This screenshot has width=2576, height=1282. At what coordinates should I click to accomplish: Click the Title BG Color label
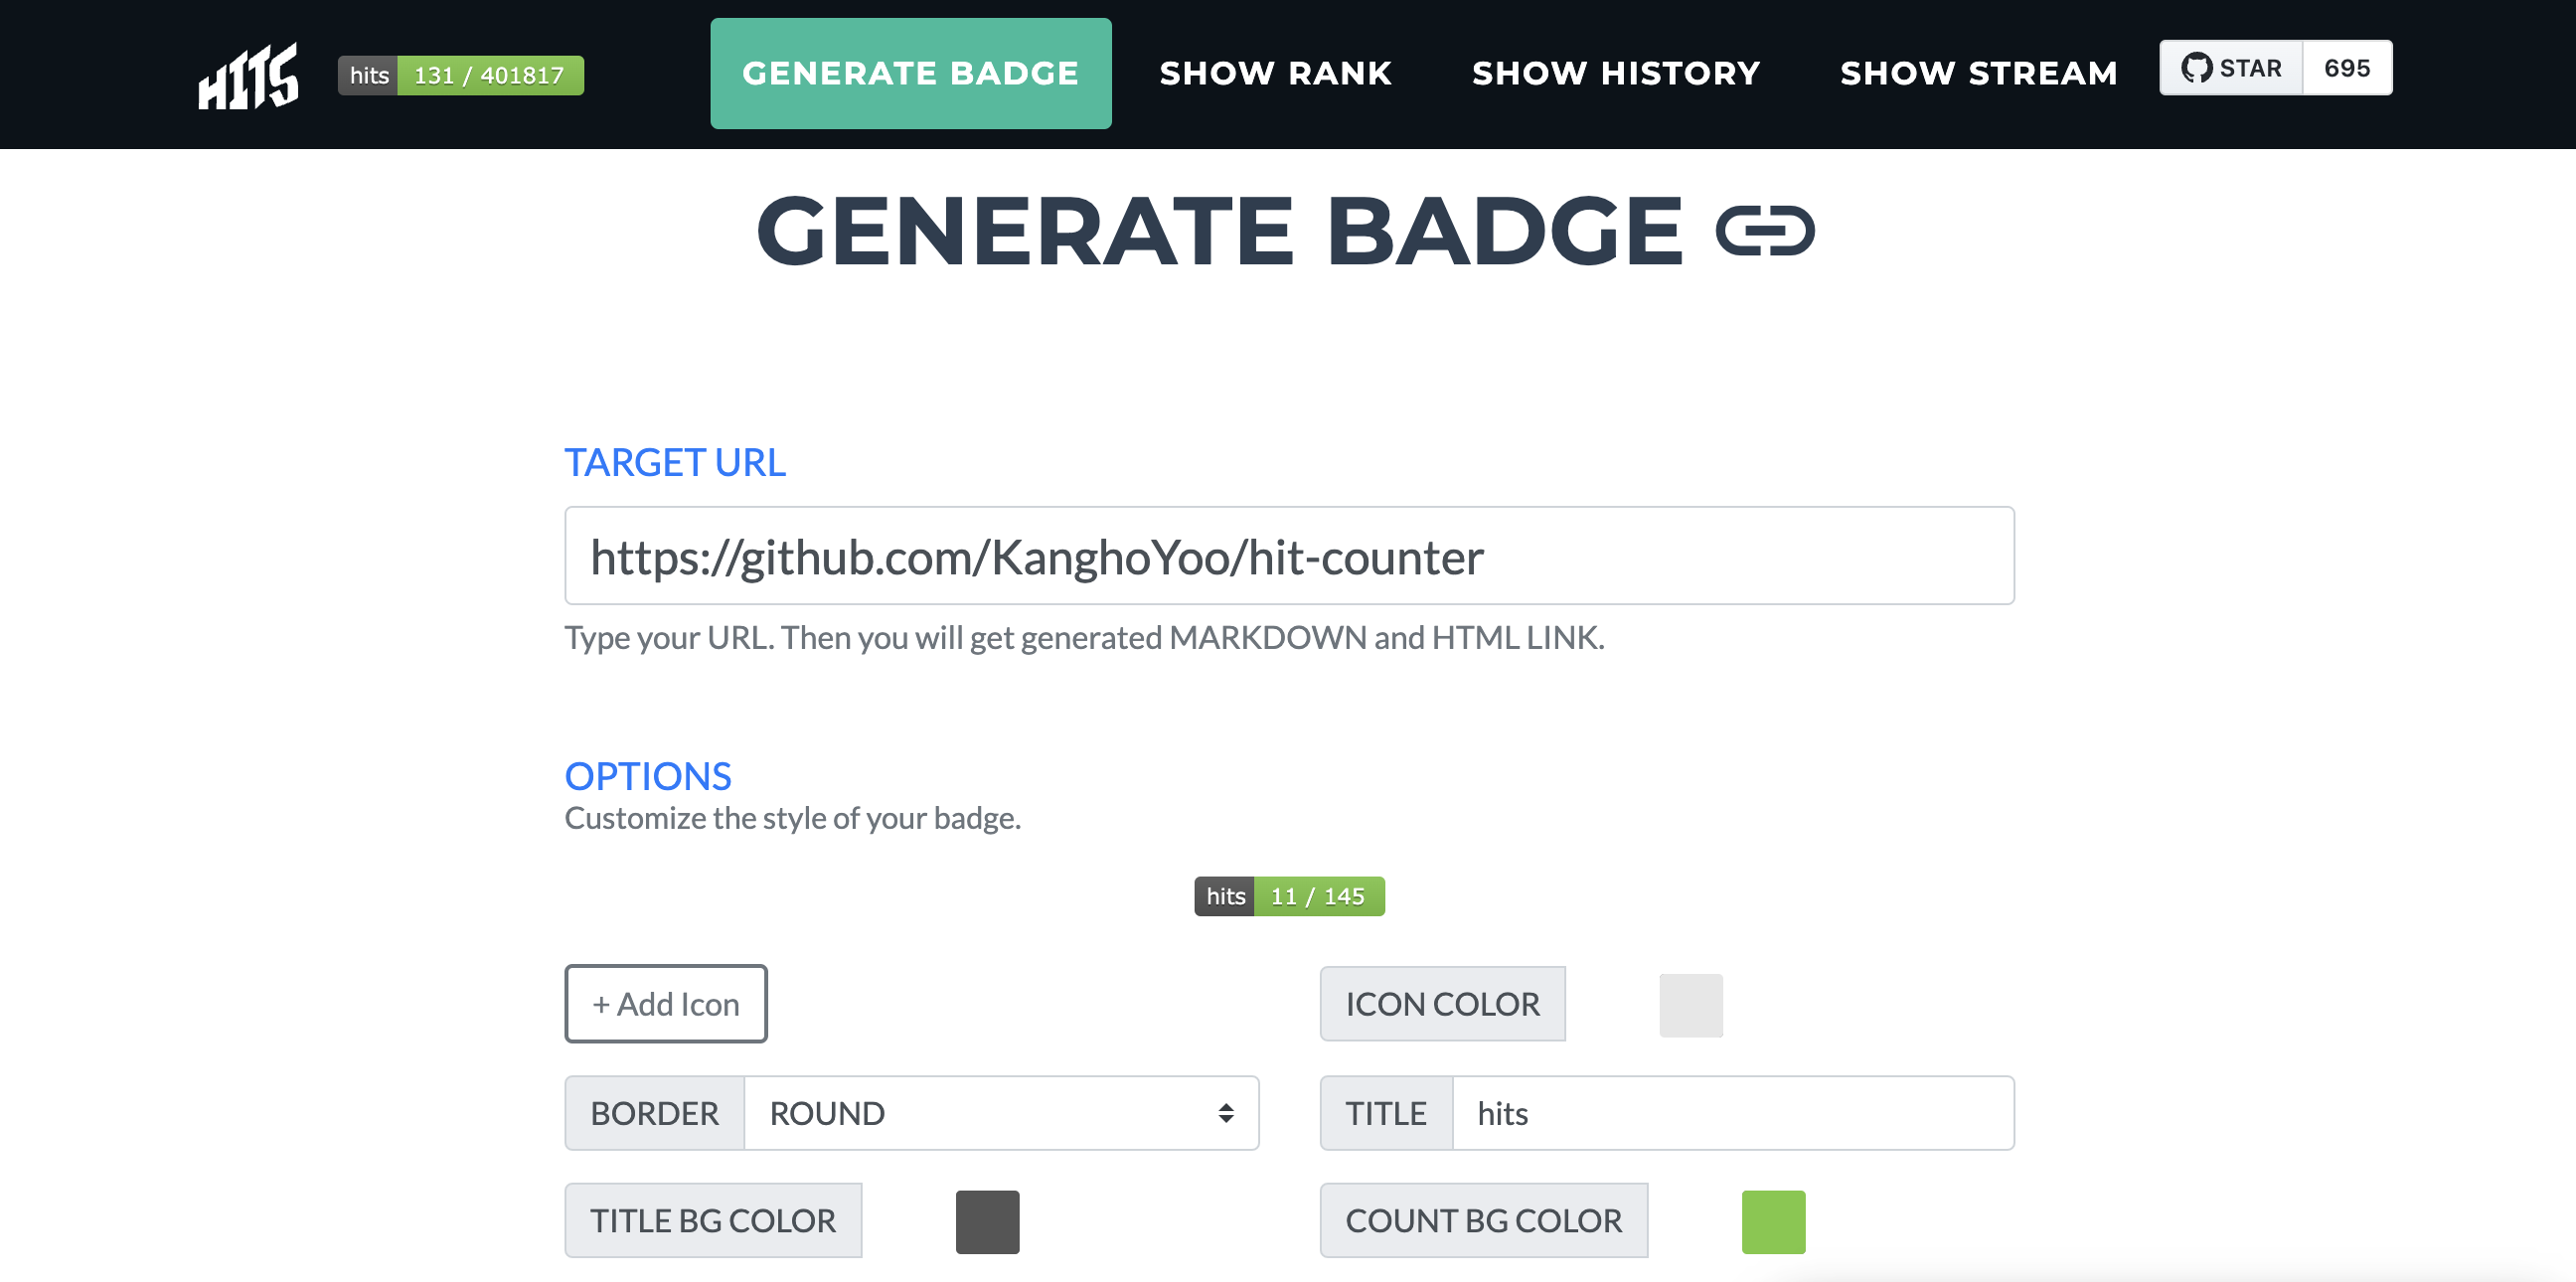[712, 1221]
